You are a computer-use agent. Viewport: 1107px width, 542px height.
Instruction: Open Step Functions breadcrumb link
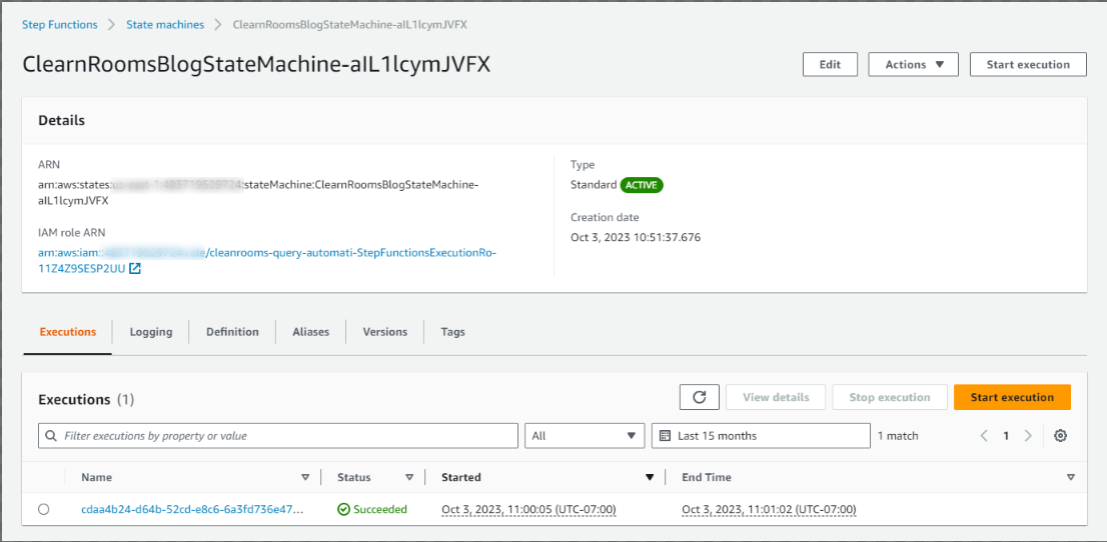coord(59,24)
